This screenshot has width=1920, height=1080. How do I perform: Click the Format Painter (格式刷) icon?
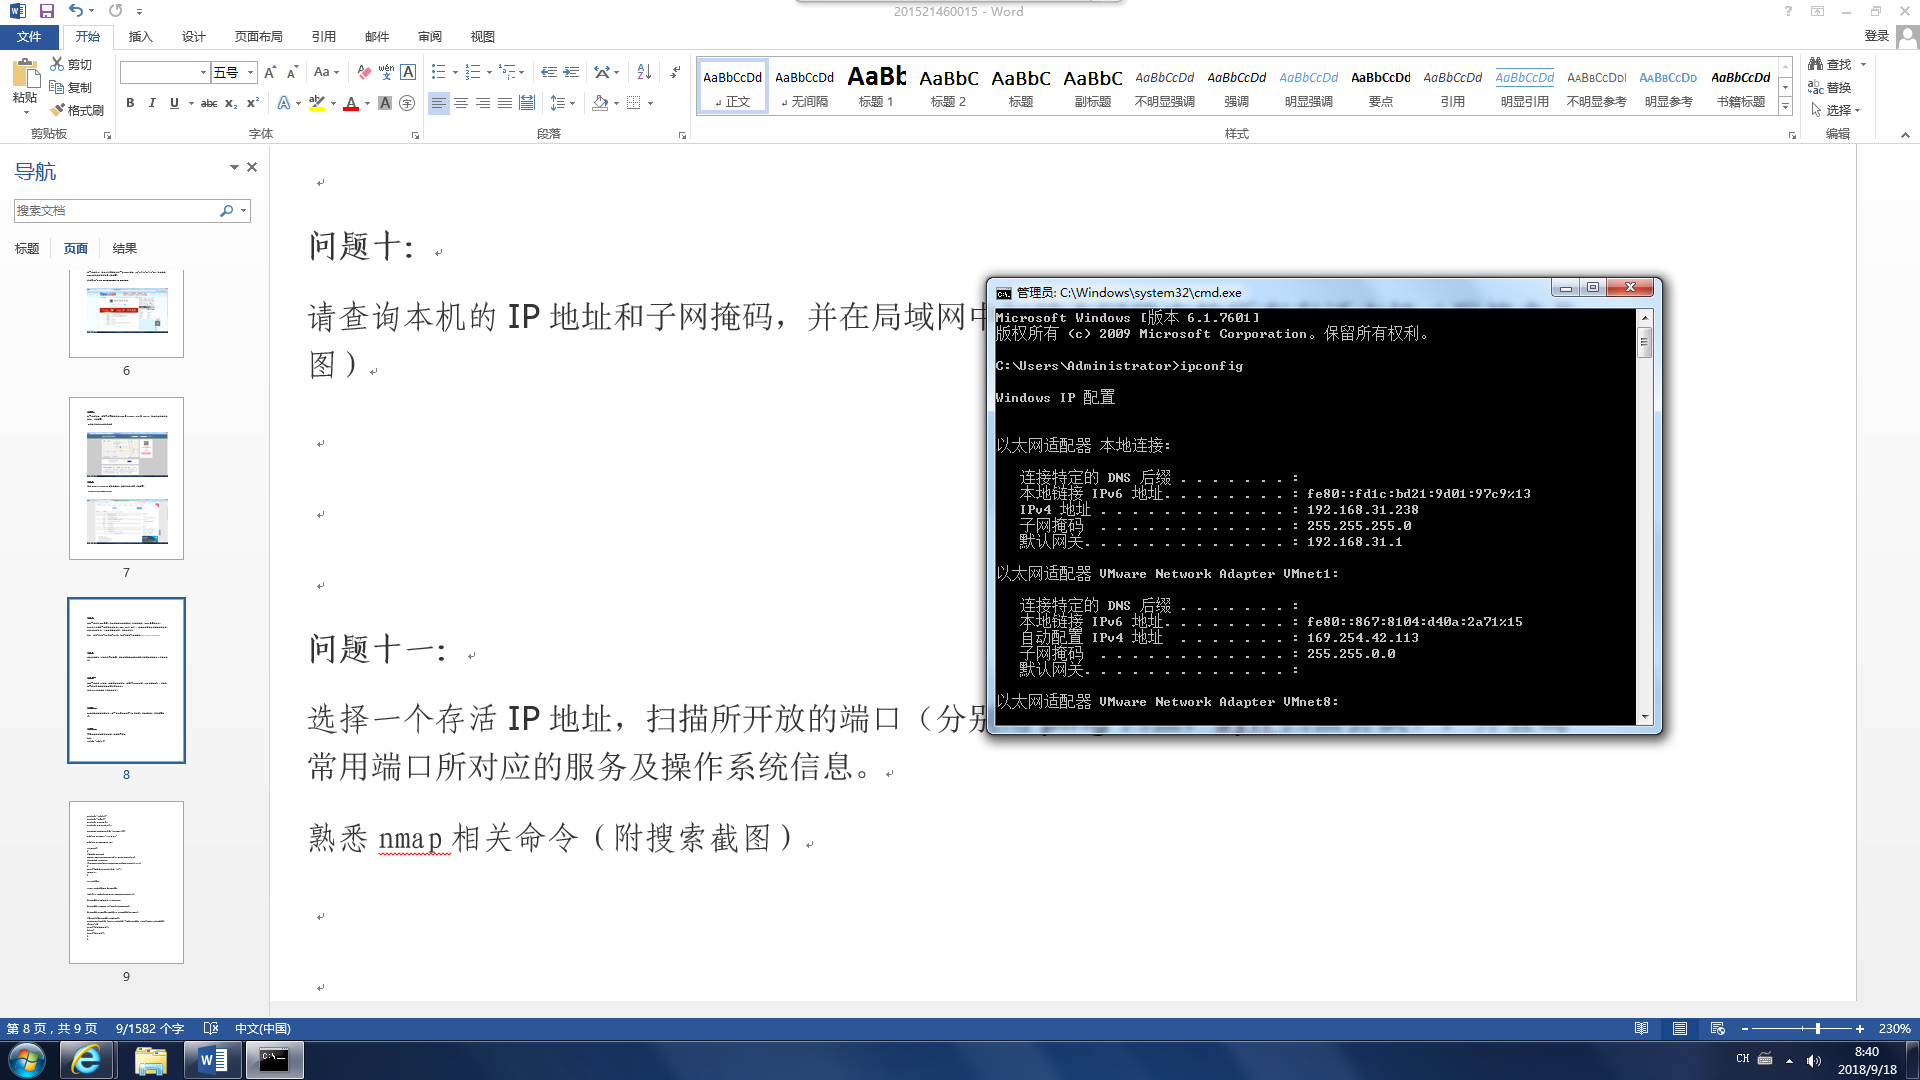tap(58, 110)
